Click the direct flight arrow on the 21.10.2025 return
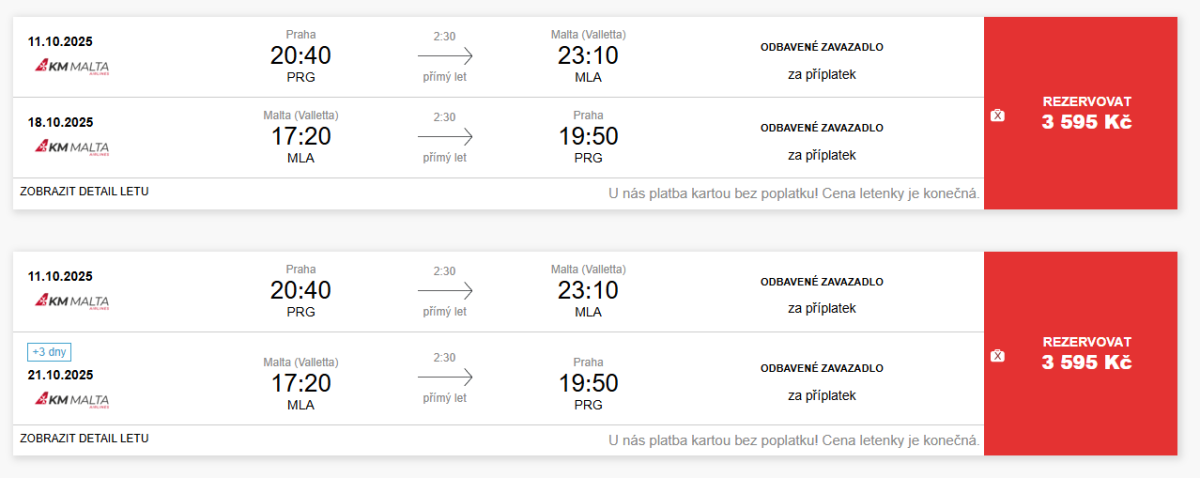This screenshot has width=1200, height=478. tap(445, 376)
